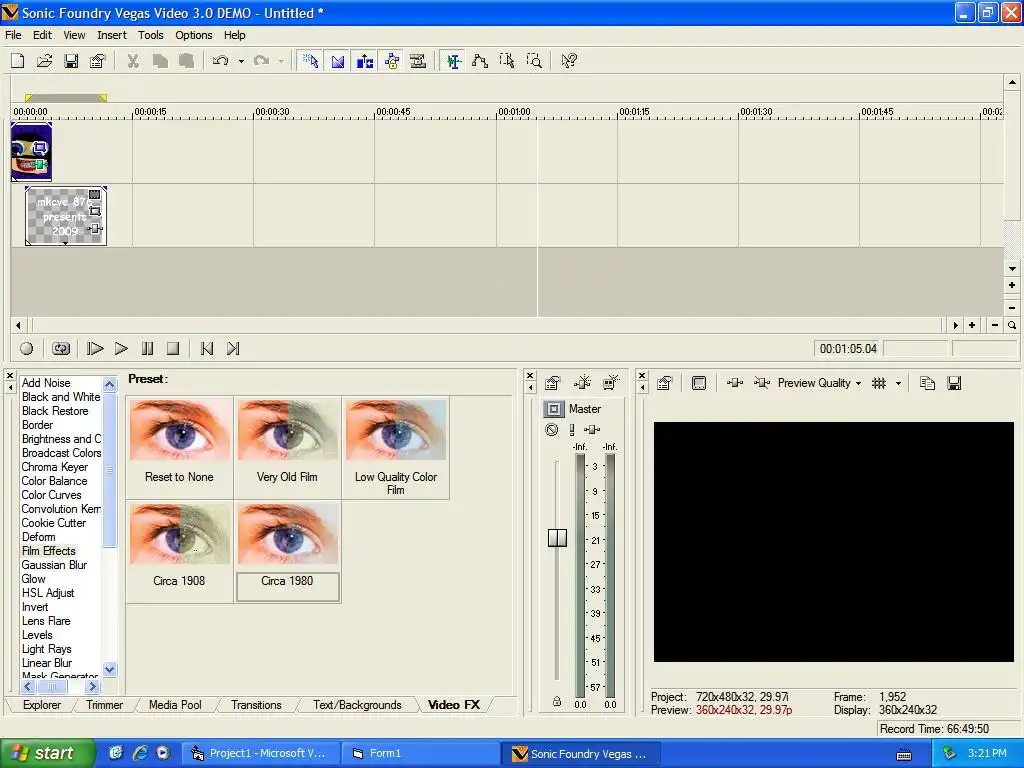Expand the Undo history dropdown arrow
1024x768 pixels.
(x=241, y=61)
